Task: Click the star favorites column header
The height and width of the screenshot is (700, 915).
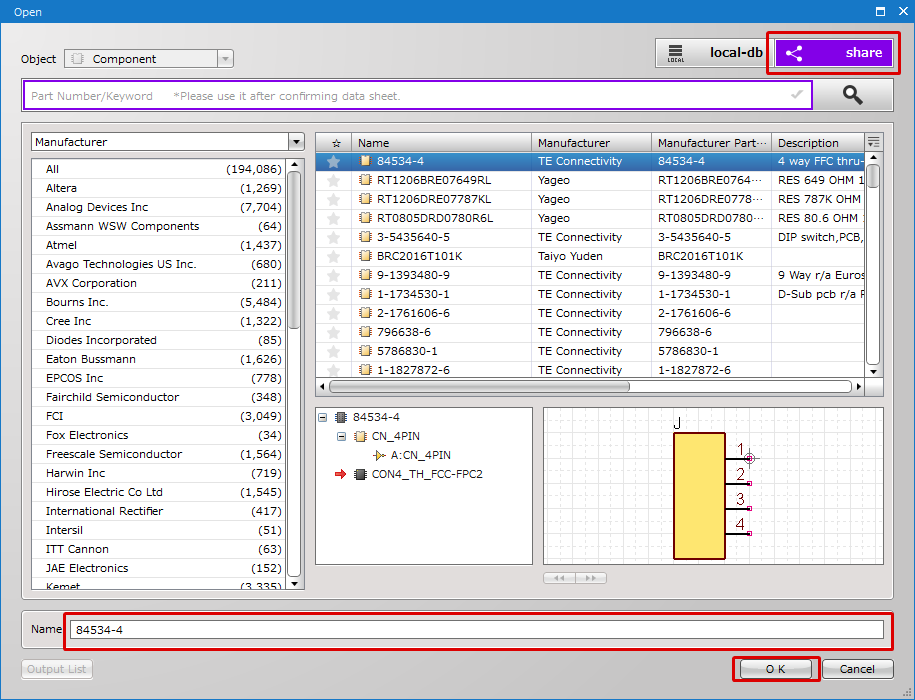Action: click(x=335, y=143)
